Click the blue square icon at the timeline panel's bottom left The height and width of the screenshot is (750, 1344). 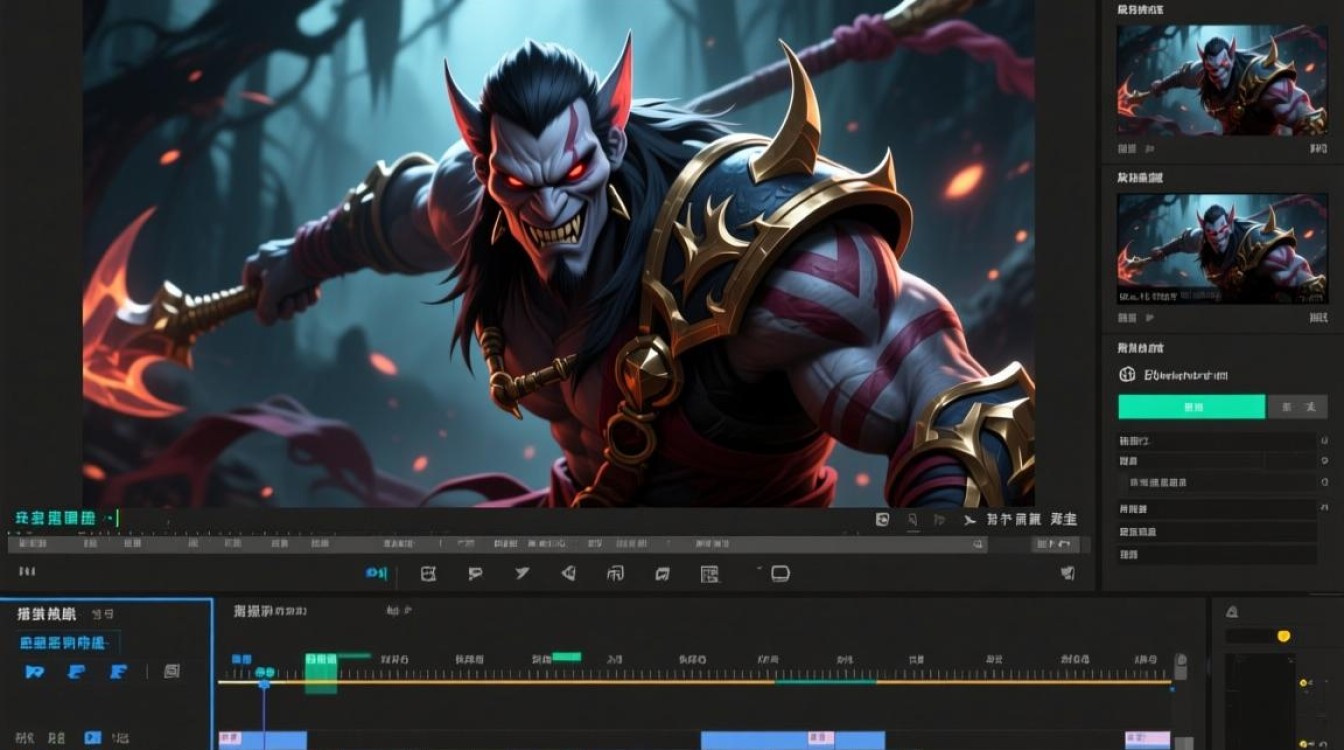point(93,737)
